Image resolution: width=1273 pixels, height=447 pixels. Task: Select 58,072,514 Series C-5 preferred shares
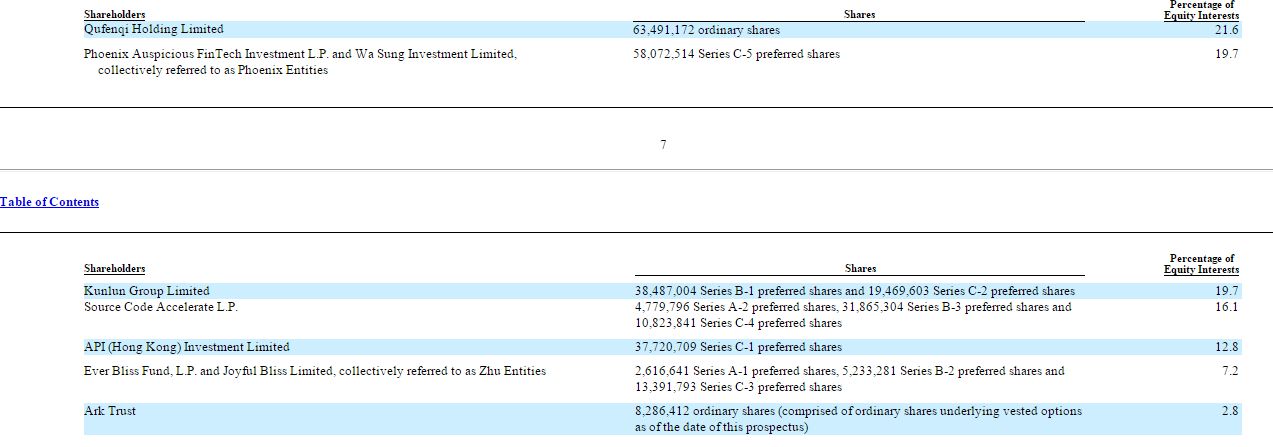[736, 54]
